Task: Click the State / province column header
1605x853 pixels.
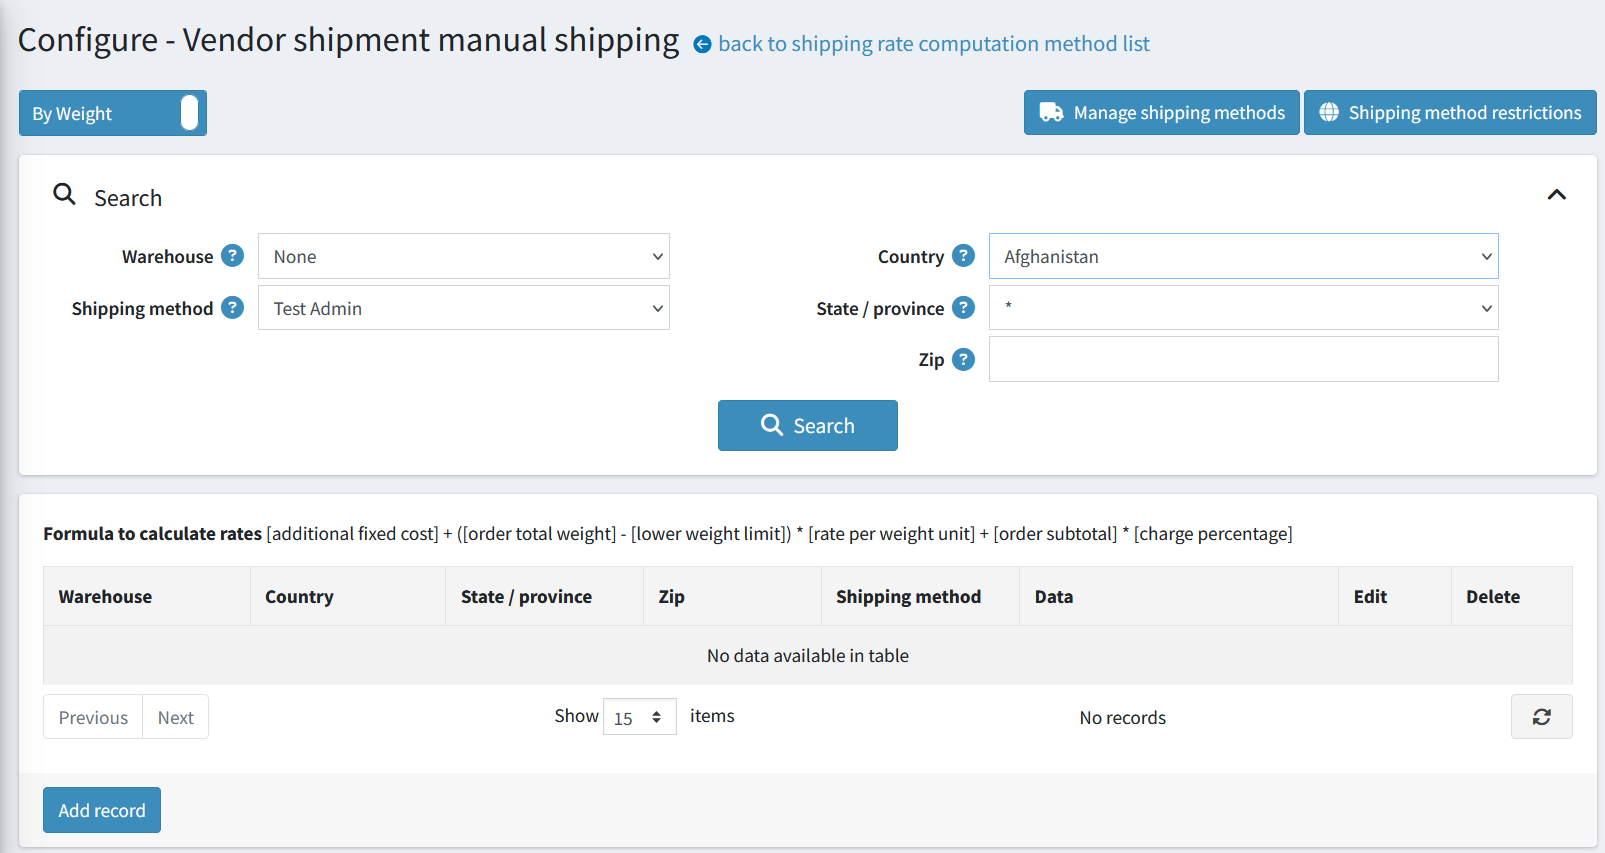Action: [x=545, y=597]
